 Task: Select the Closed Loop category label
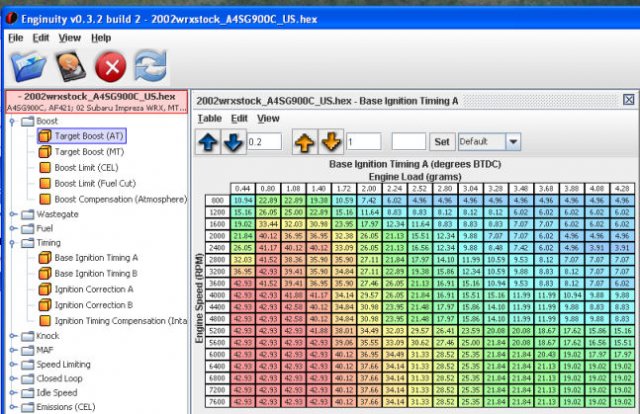tap(60, 379)
